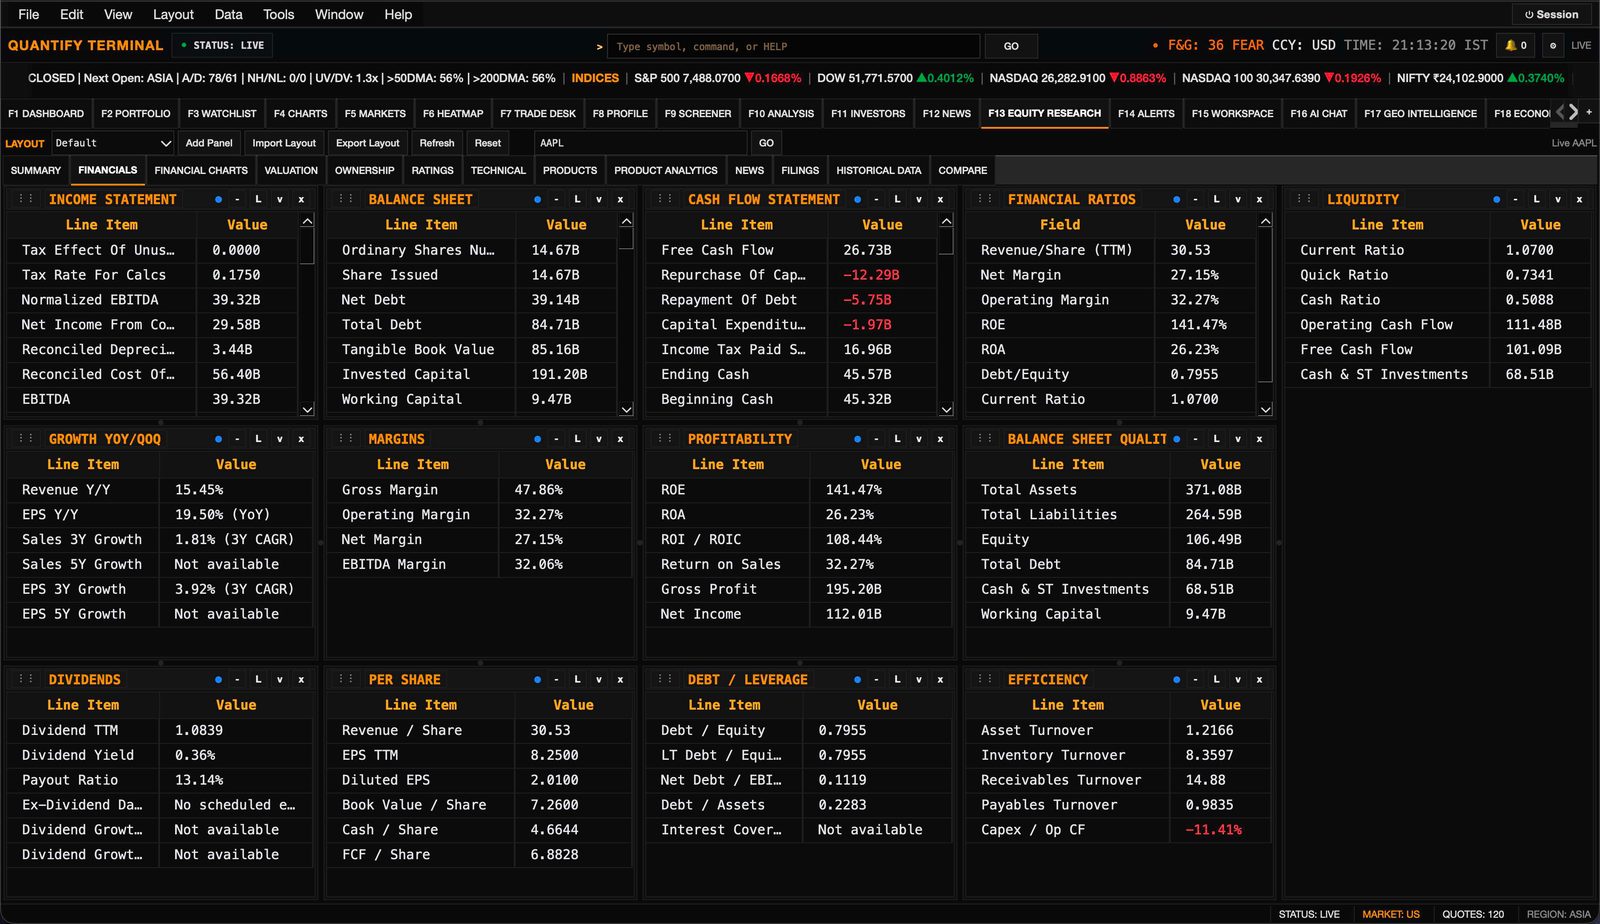Grab the Growth YoY/QoQ drag handle
The width and height of the screenshot is (1600, 924).
[26, 439]
